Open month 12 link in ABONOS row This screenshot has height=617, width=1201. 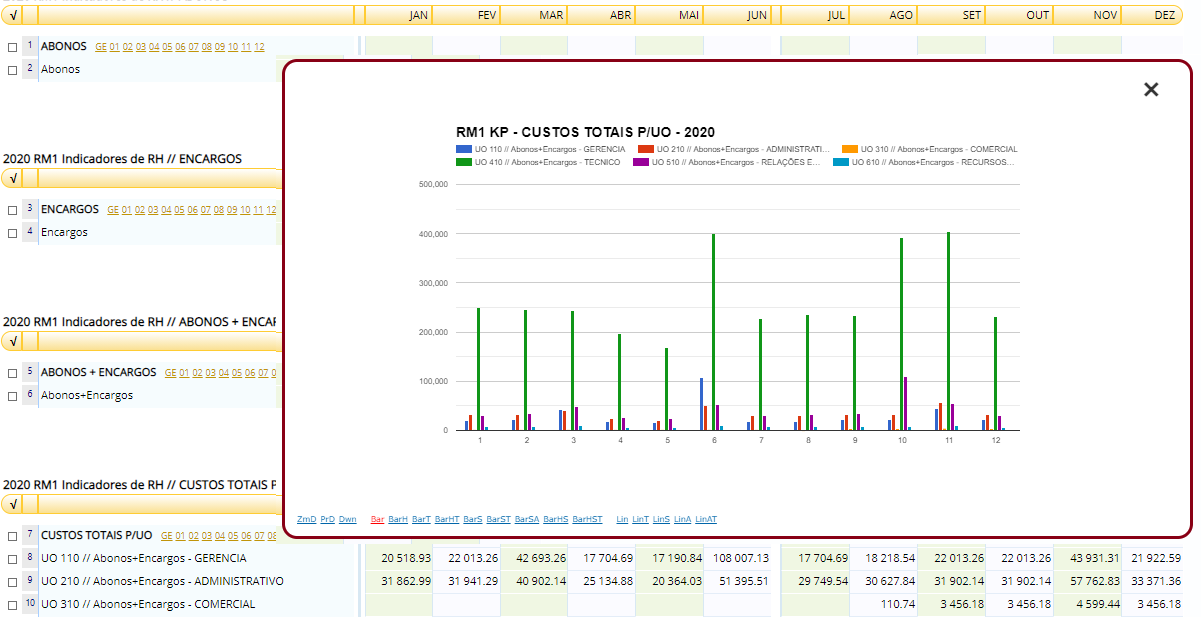[259, 47]
